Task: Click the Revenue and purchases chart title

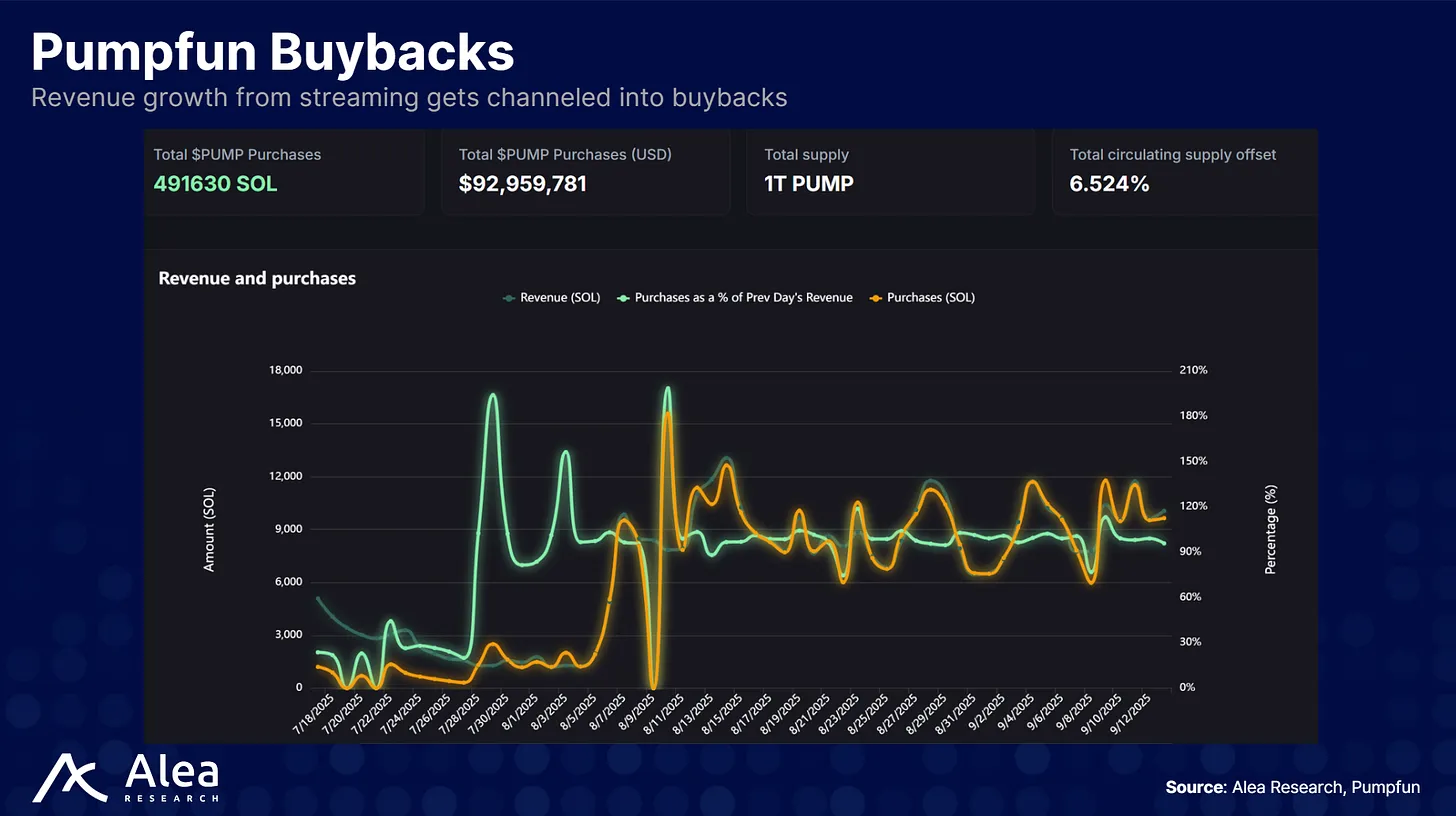Action: (257, 278)
